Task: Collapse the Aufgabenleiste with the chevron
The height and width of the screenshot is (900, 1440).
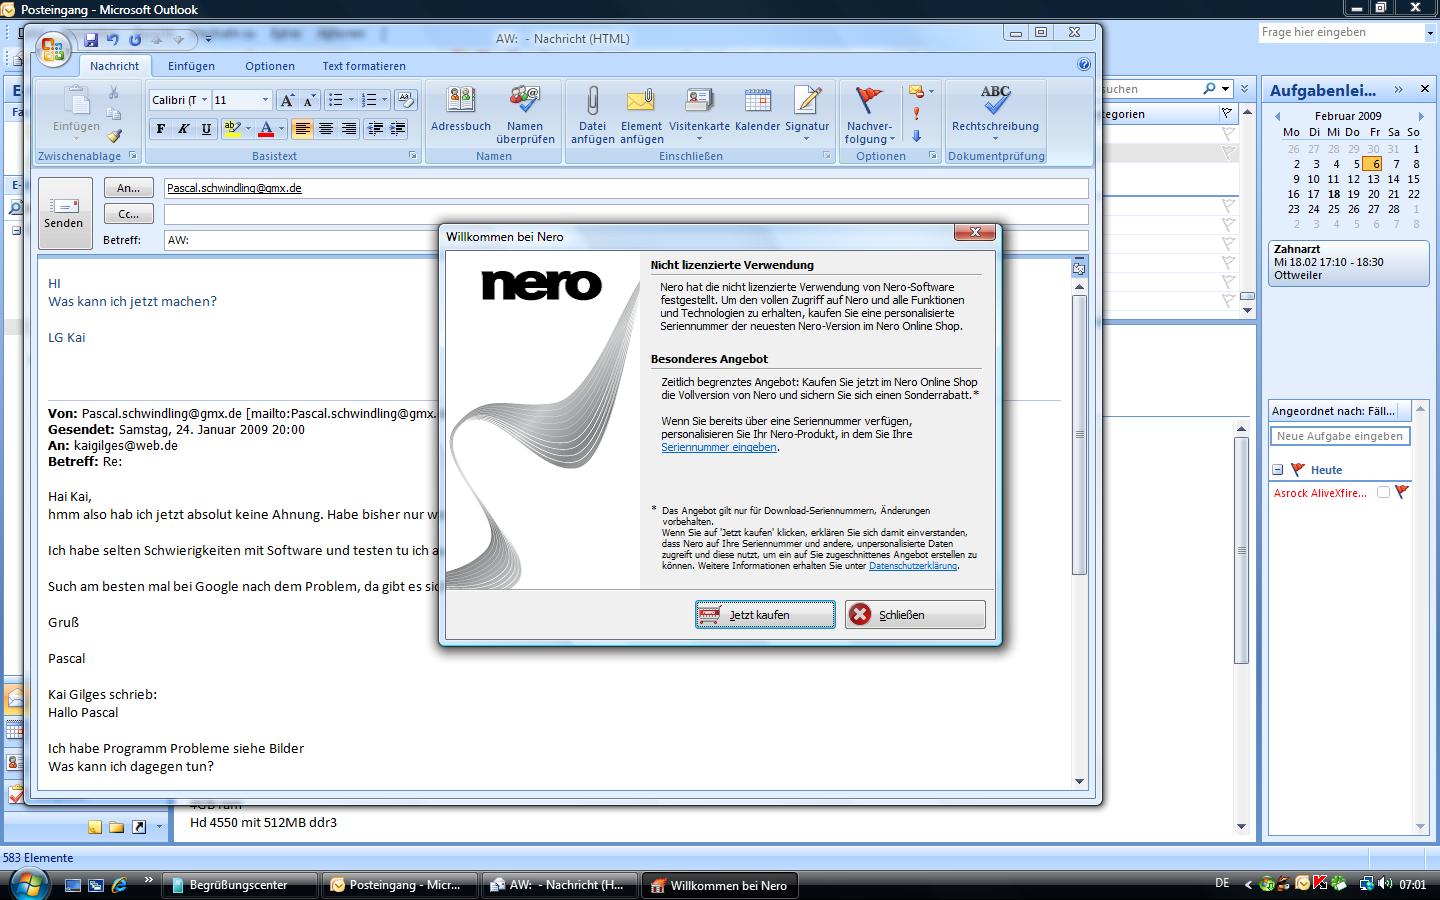Action: point(1398,90)
